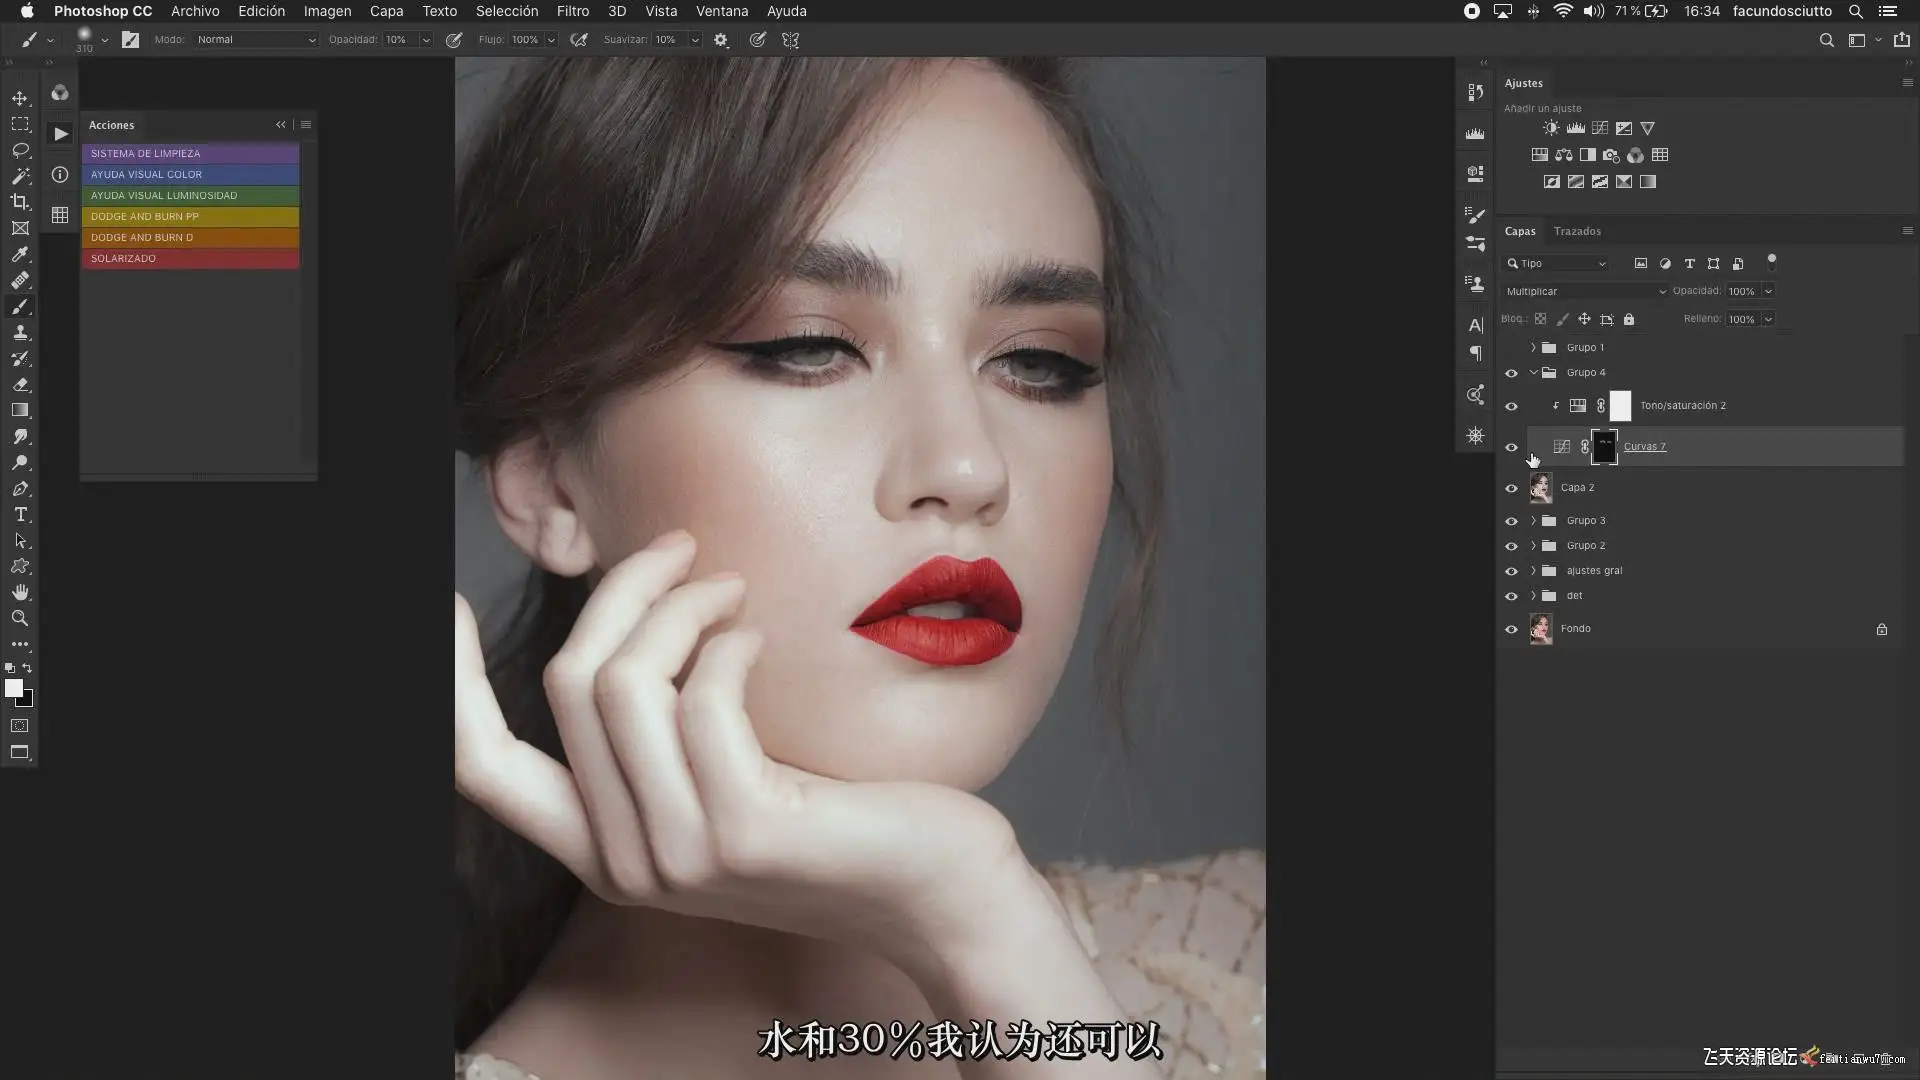
Task: Hide the Tono/saturación 2 layer
Action: point(1511,406)
